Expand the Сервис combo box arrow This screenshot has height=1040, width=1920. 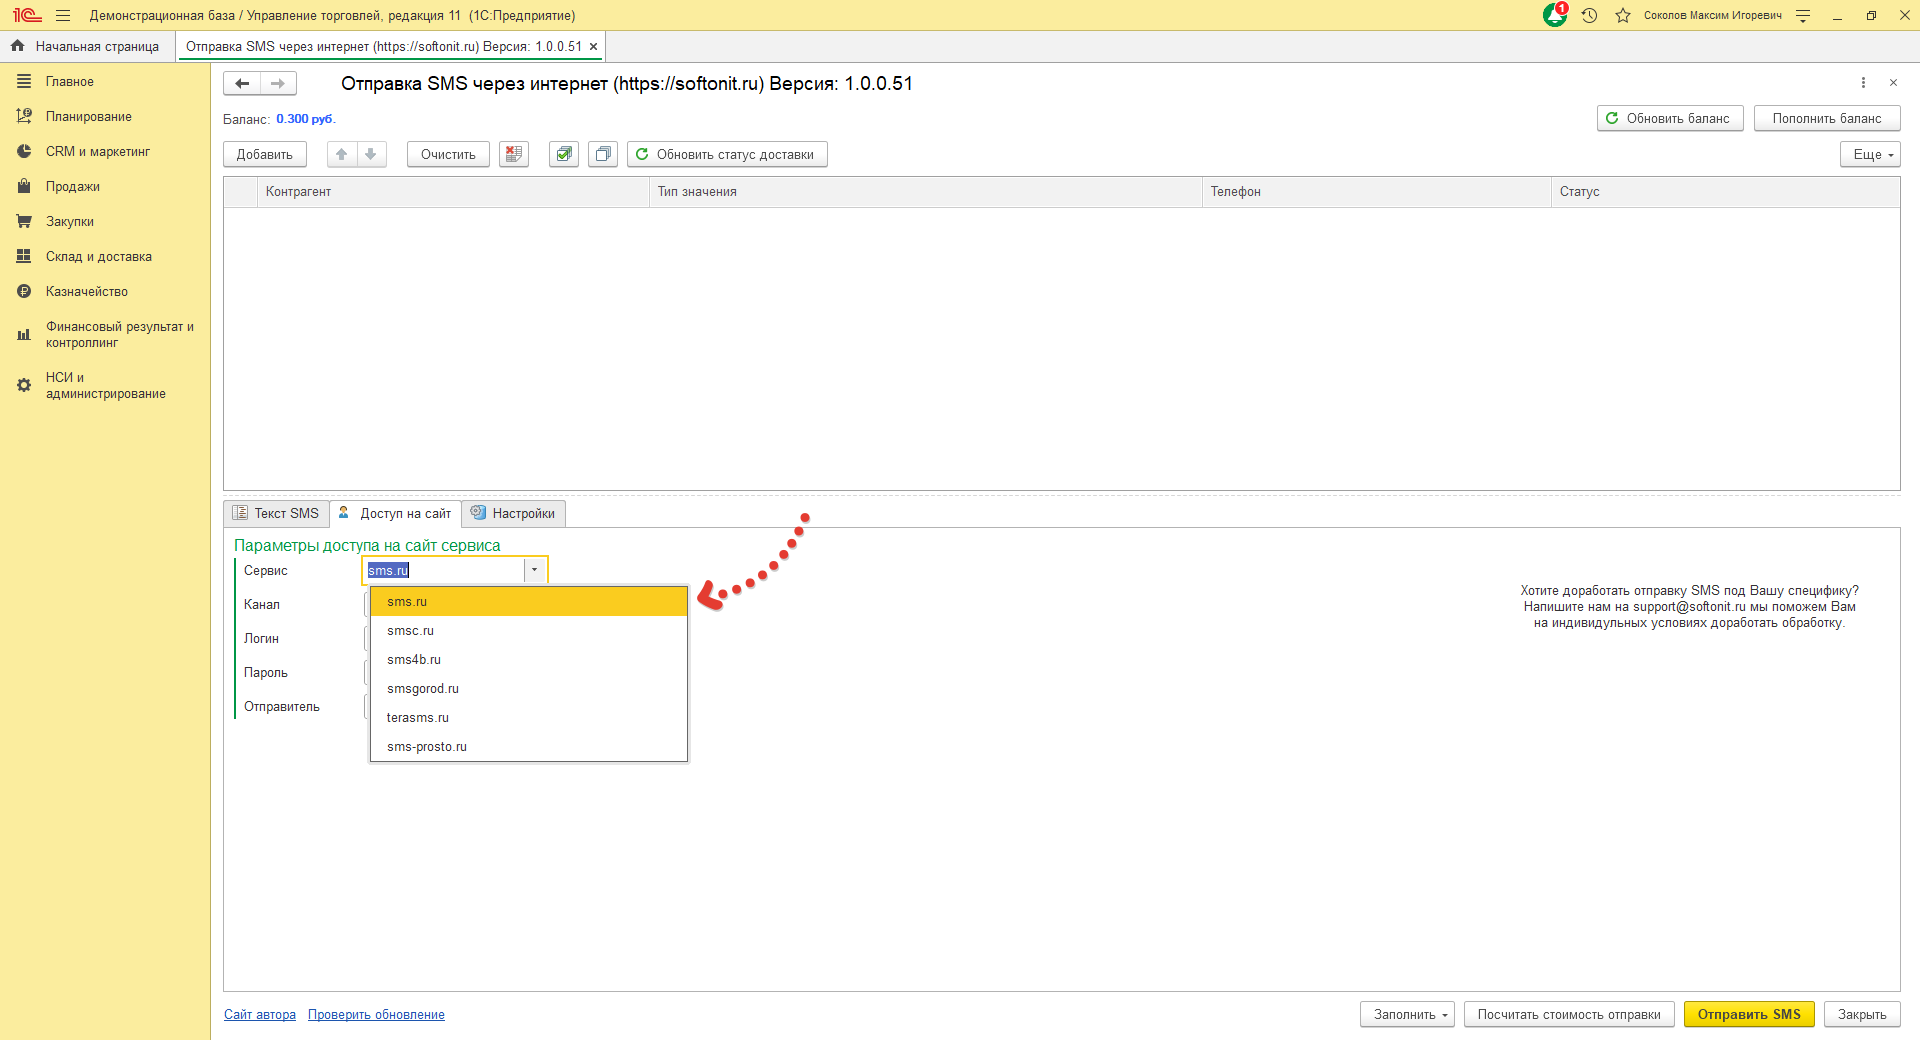tap(535, 570)
